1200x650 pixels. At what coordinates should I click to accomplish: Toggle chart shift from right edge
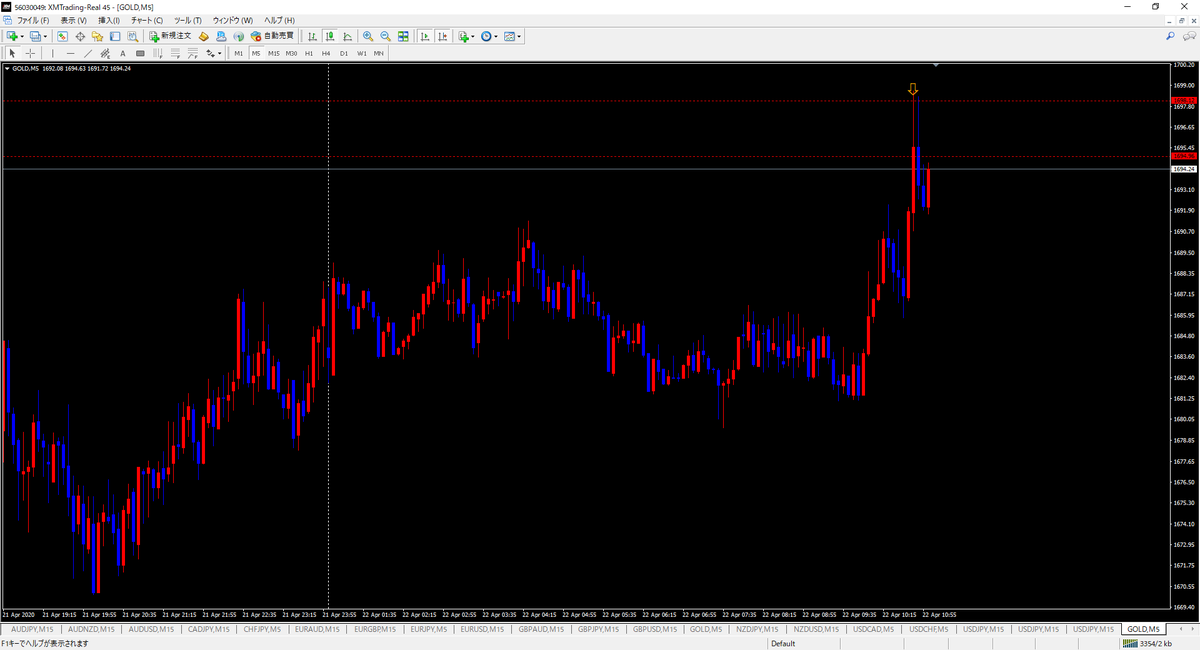click(x=442, y=36)
